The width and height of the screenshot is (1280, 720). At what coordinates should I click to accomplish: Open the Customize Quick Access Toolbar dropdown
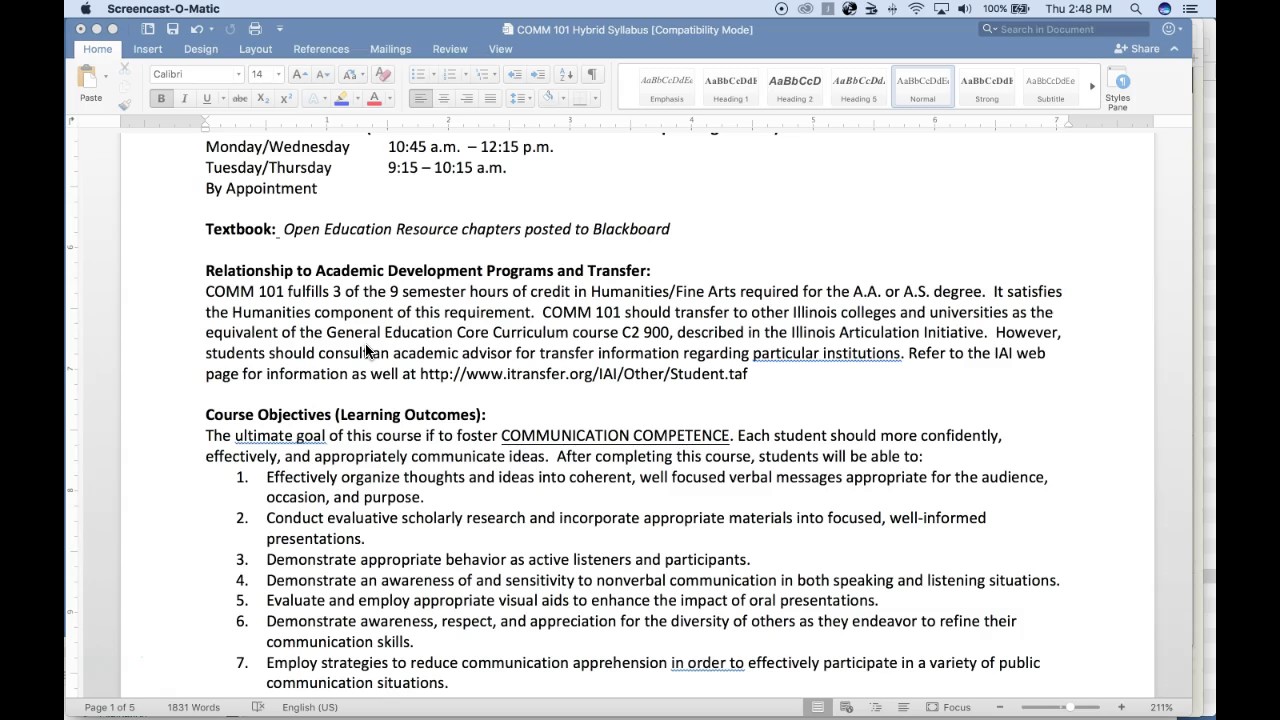point(280,29)
